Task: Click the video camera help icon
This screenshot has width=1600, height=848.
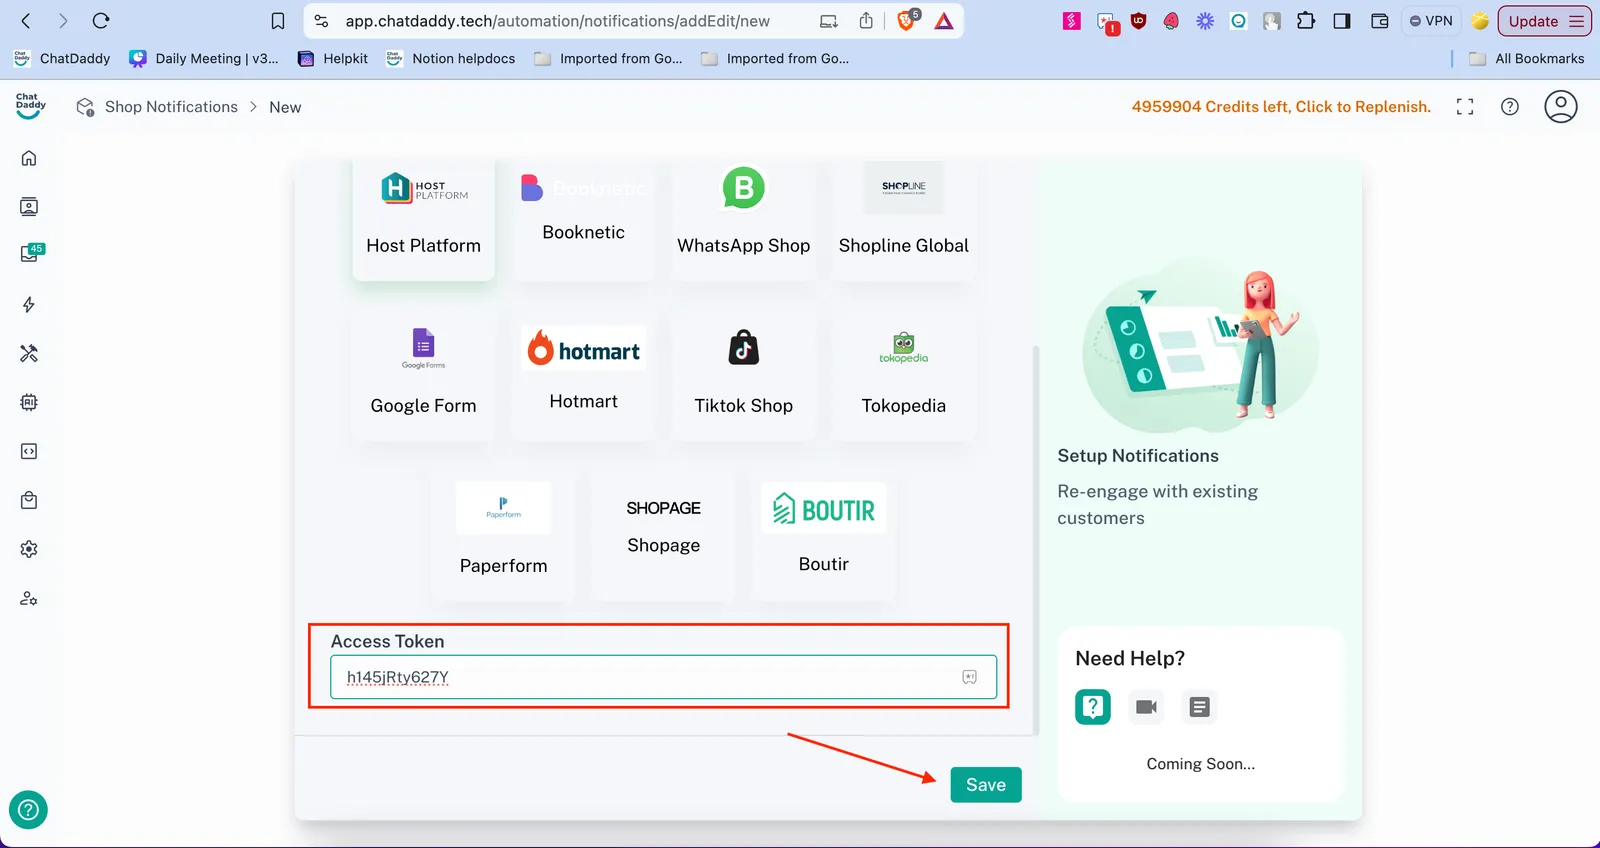Action: coord(1146,707)
